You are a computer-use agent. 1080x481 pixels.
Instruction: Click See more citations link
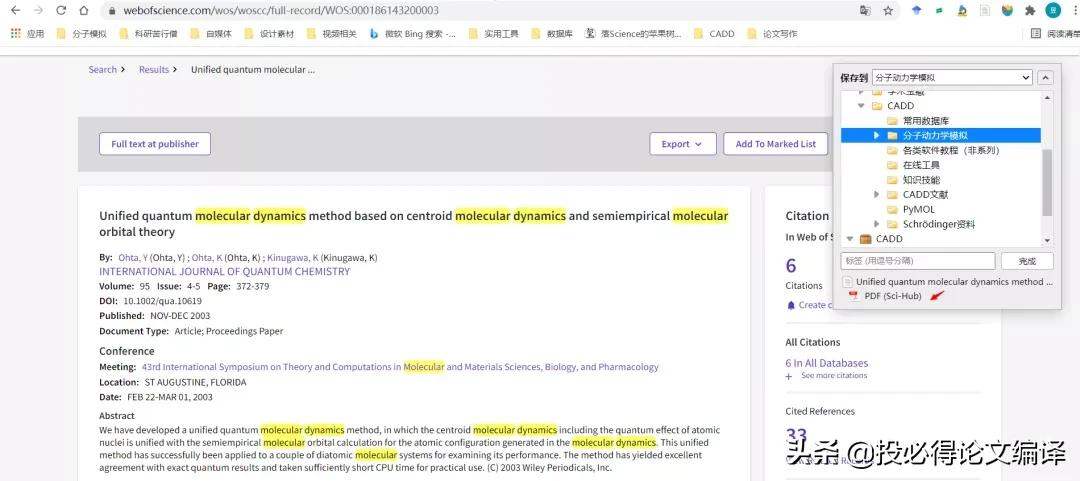pos(834,376)
